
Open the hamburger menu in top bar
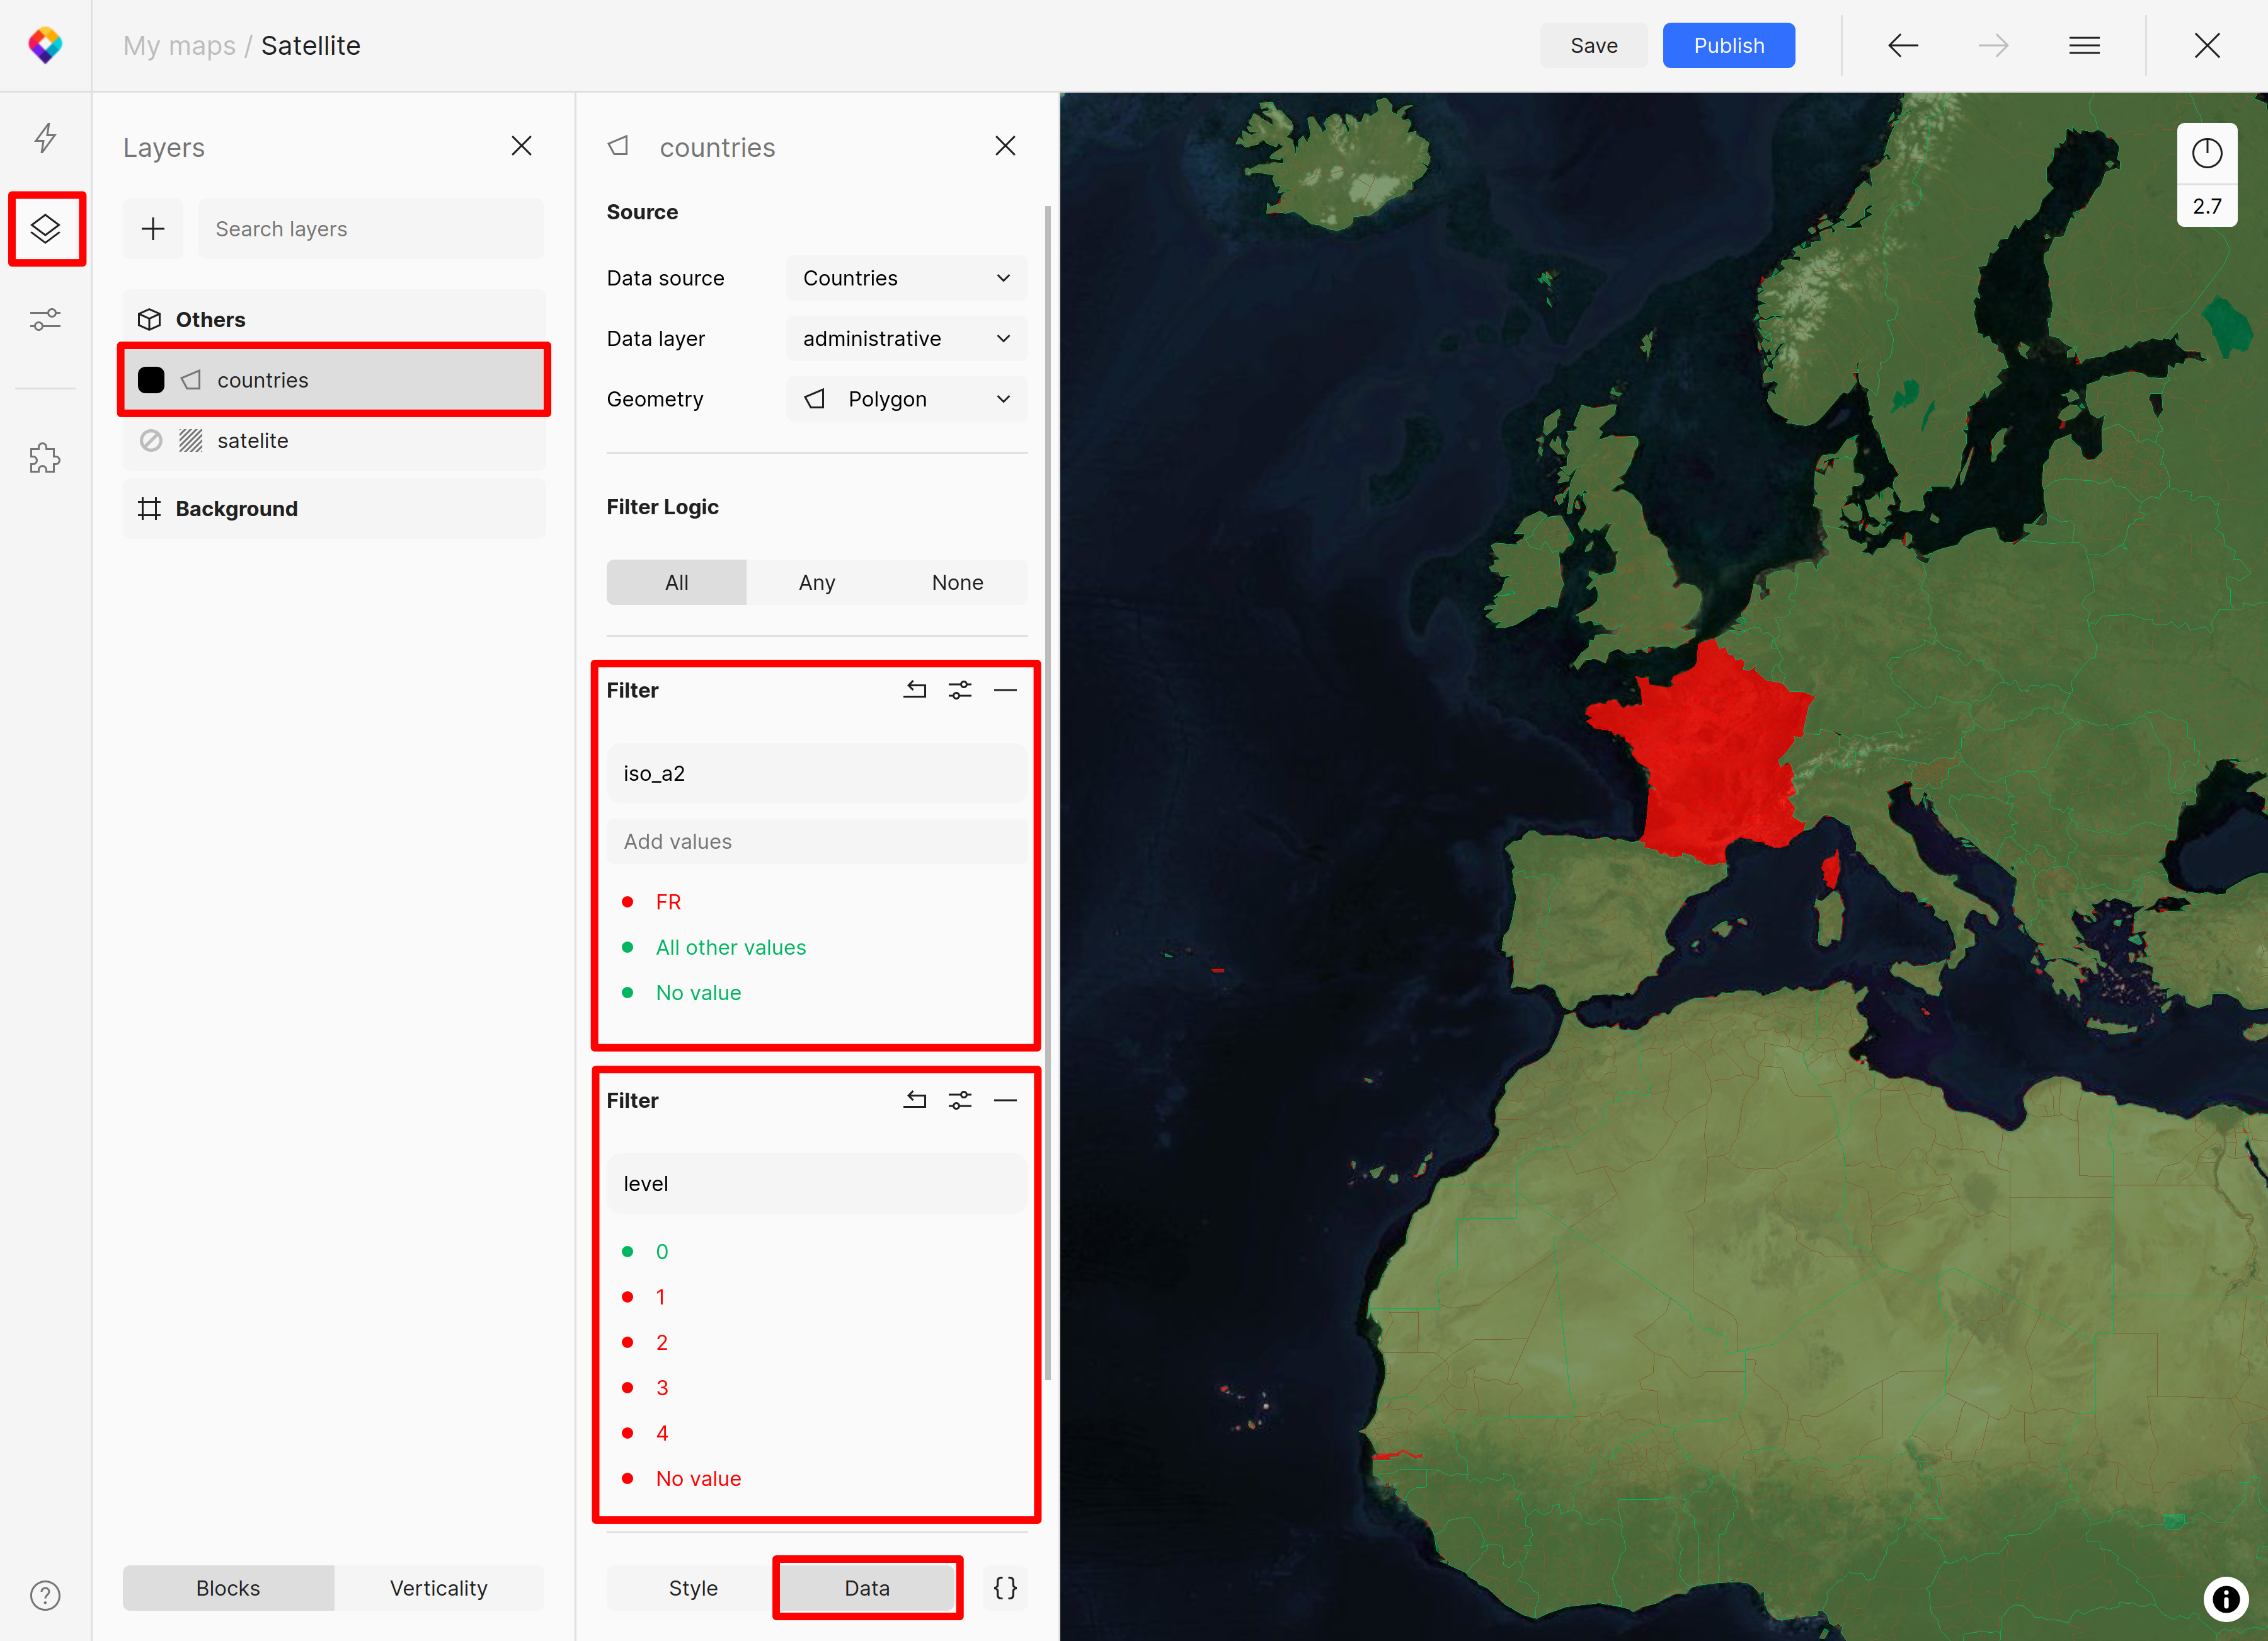click(x=2084, y=46)
